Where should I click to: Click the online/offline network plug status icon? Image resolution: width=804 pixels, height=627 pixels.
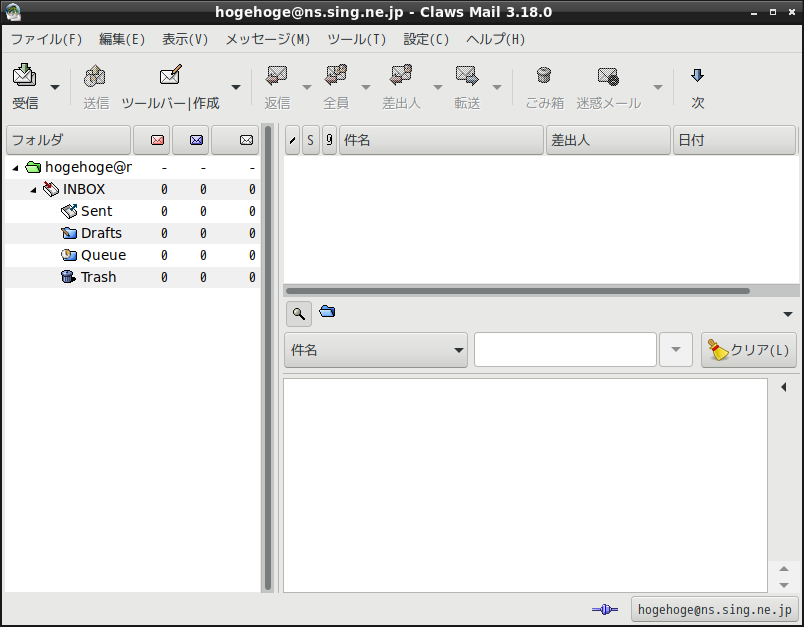(x=605, y=609)
